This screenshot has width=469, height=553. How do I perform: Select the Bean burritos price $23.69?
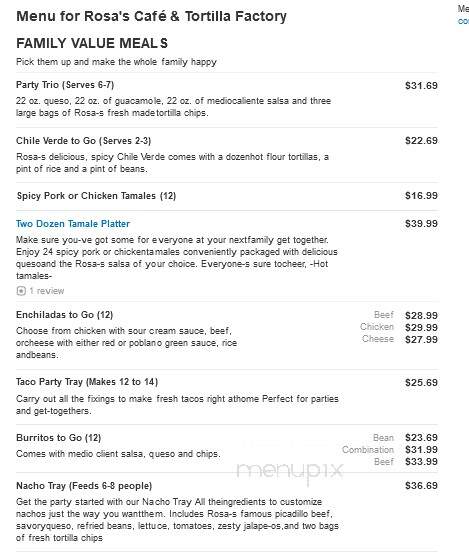pyautogui.click(x=421, y=438)
